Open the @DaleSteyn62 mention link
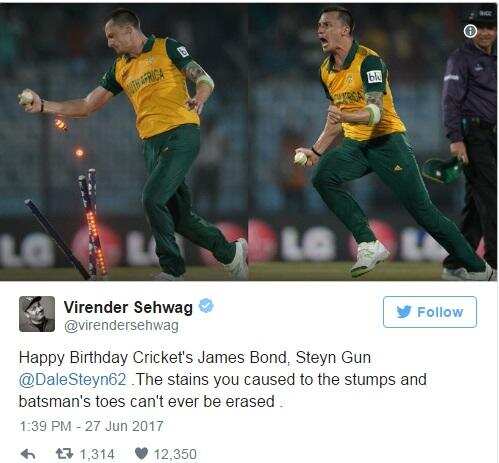This screenshot has height=463, width=499. point(73,379)
